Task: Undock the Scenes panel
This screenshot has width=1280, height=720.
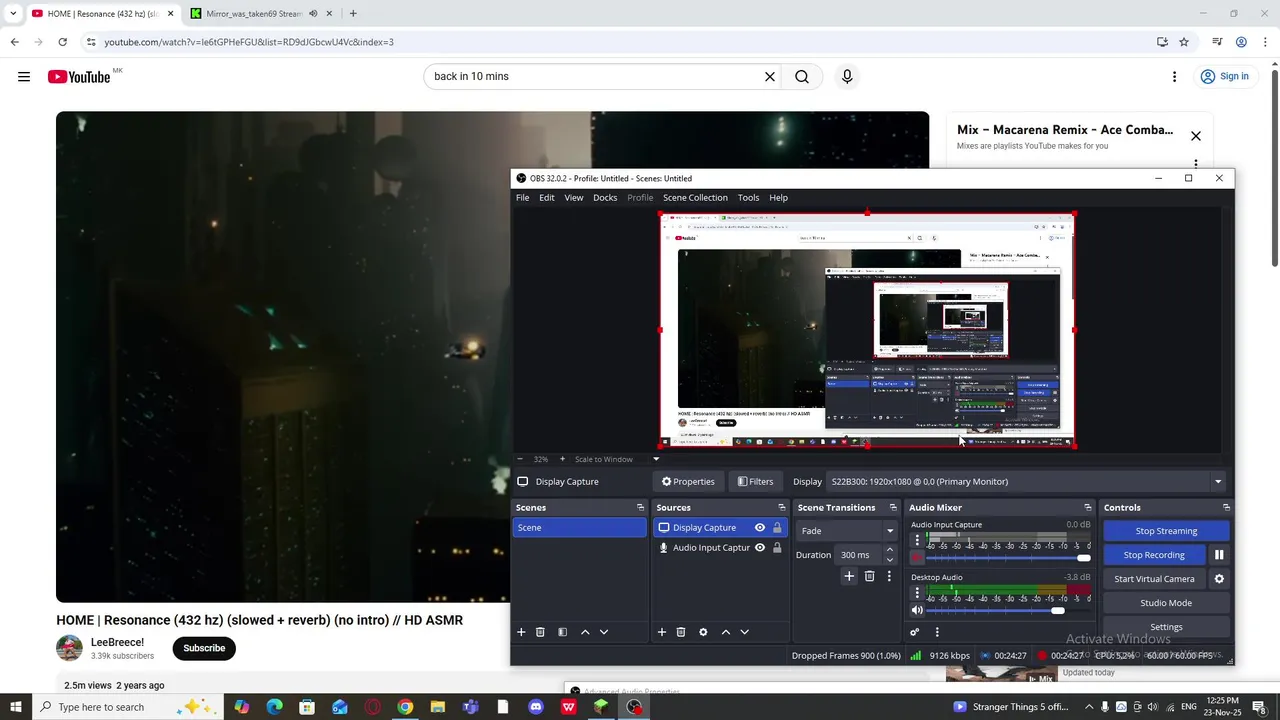Action: click(640, 508)
